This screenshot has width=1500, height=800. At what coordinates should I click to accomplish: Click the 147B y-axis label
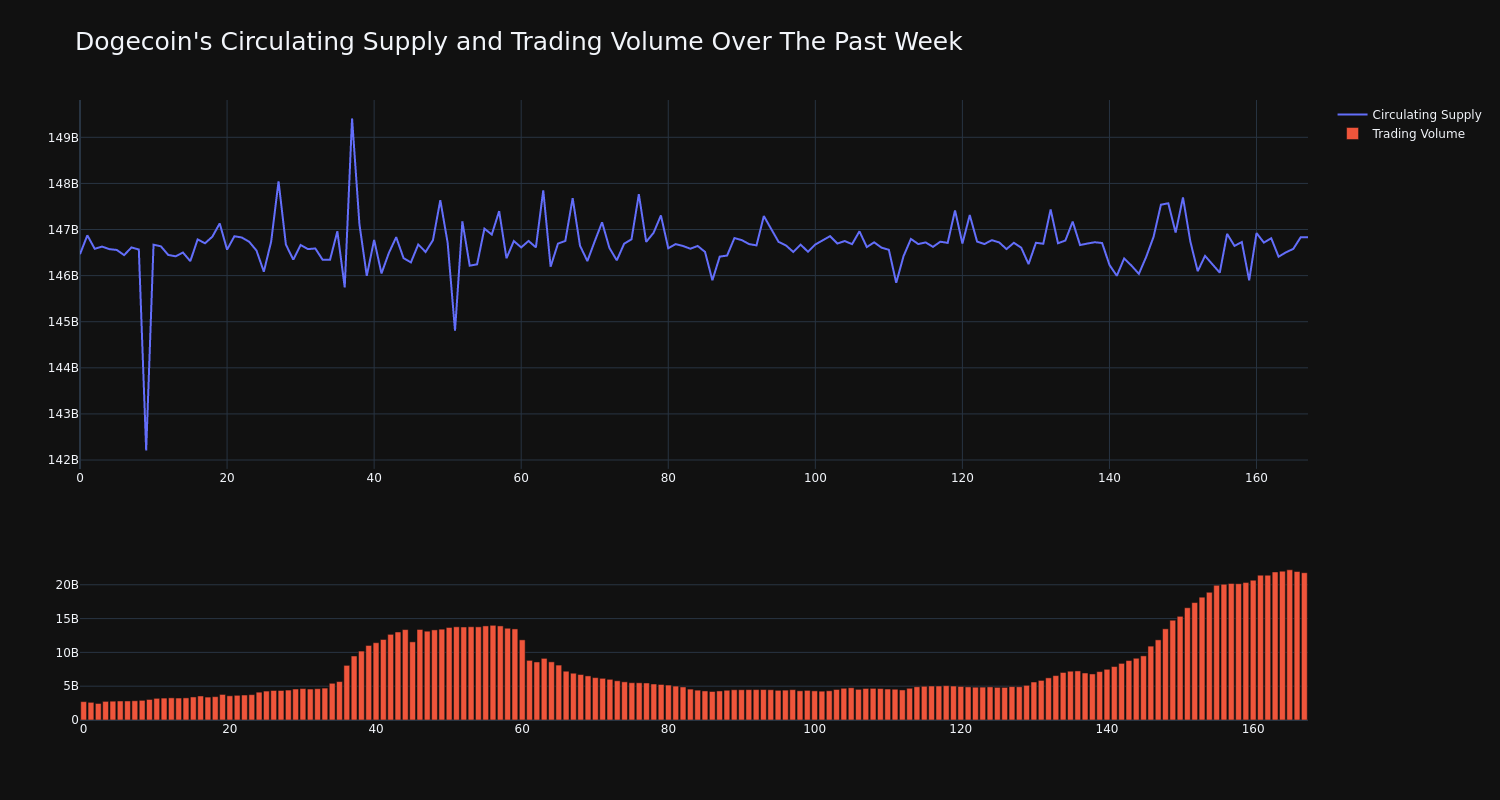(63, 230)
